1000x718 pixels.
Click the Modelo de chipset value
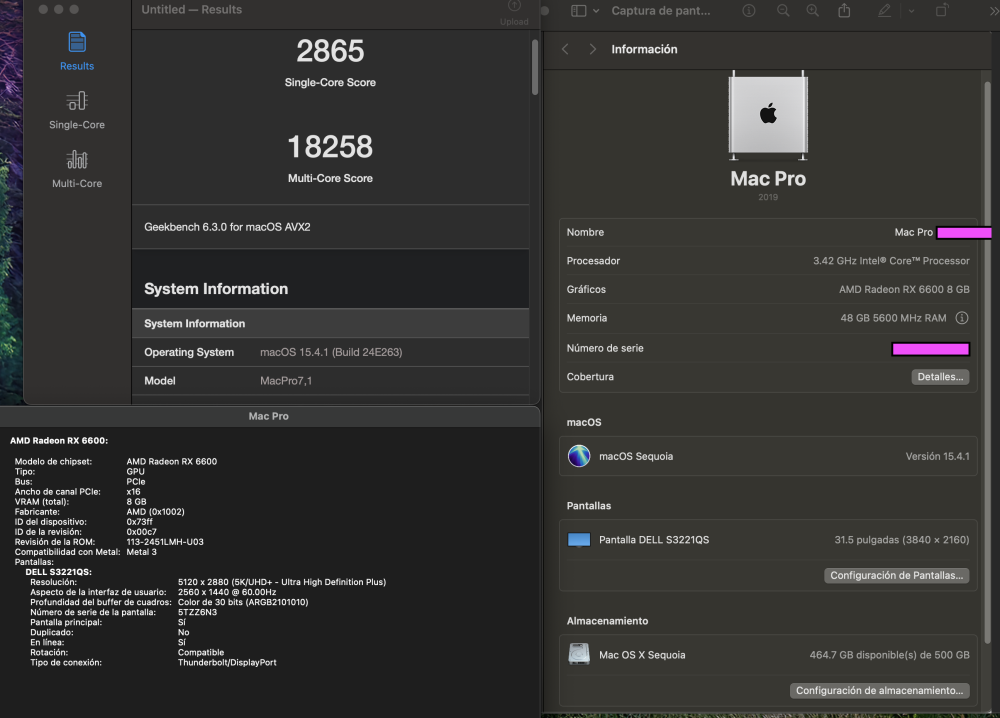(172, 462)
